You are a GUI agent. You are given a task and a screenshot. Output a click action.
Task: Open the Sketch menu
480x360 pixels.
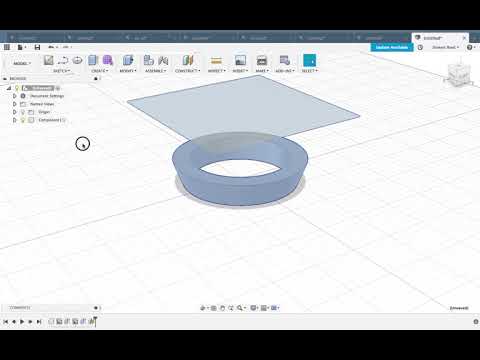[x=61, y=71]
